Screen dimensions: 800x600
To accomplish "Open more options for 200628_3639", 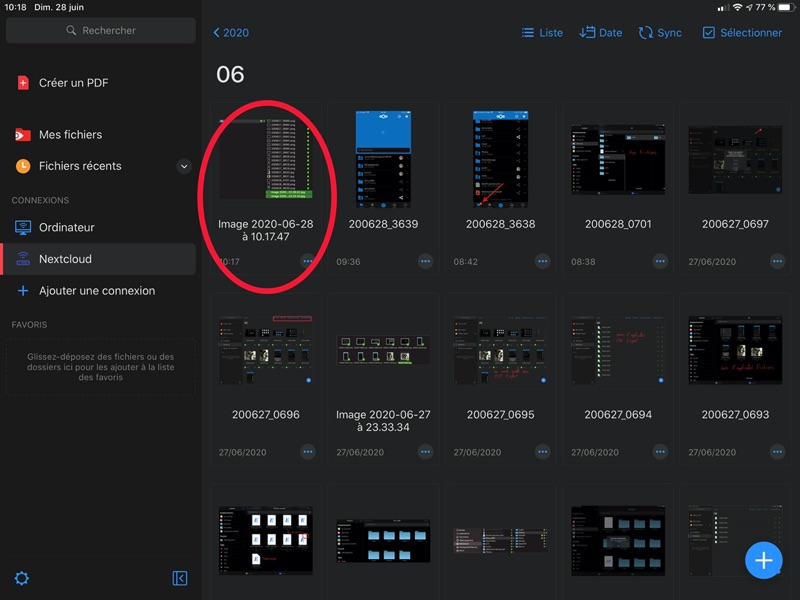I will 425,261.
